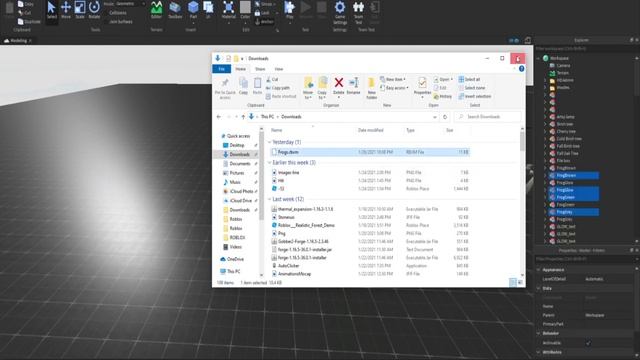The width and height of the screenshot is (640, 360).
Task: Click New item in File Explorer ribbon
Action: pyautogui.click(x=393, y=79)
